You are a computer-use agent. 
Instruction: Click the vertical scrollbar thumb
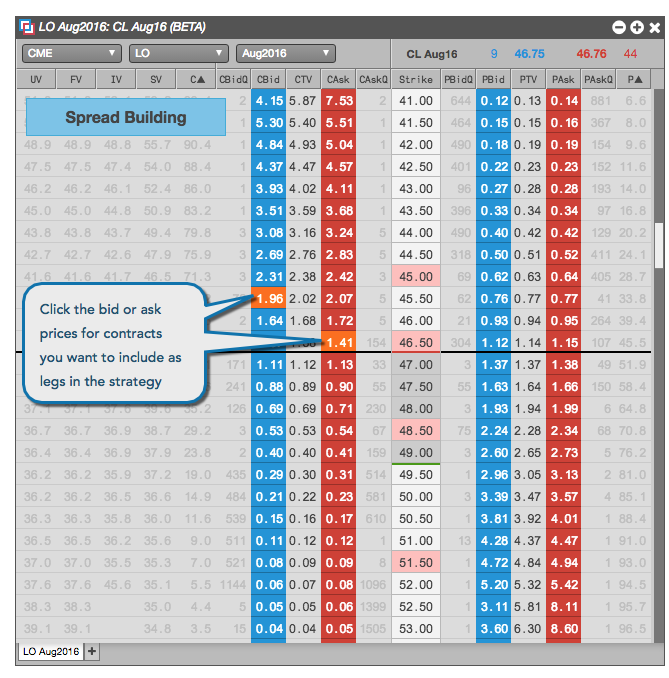pos(659,246)
